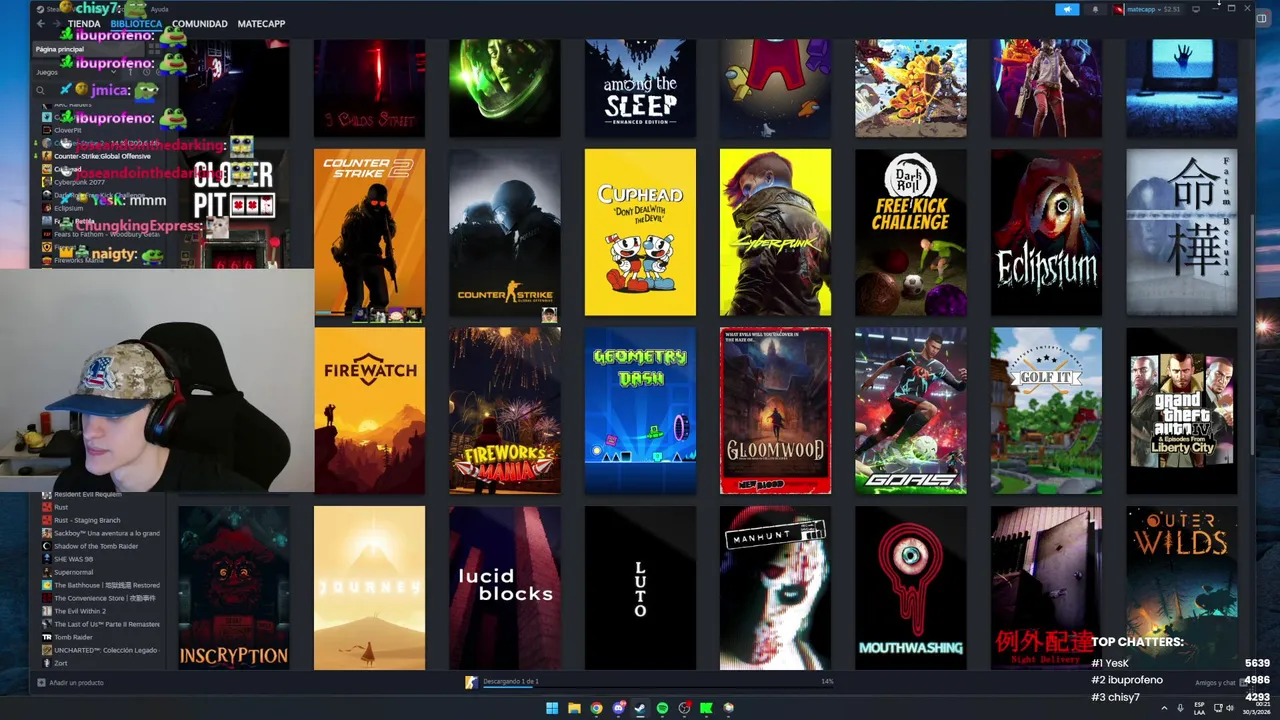Open the Outer Wilds game cover
Viewport: 1280px width, 720px height.
pyautogui.click(x=1181, y=588)
